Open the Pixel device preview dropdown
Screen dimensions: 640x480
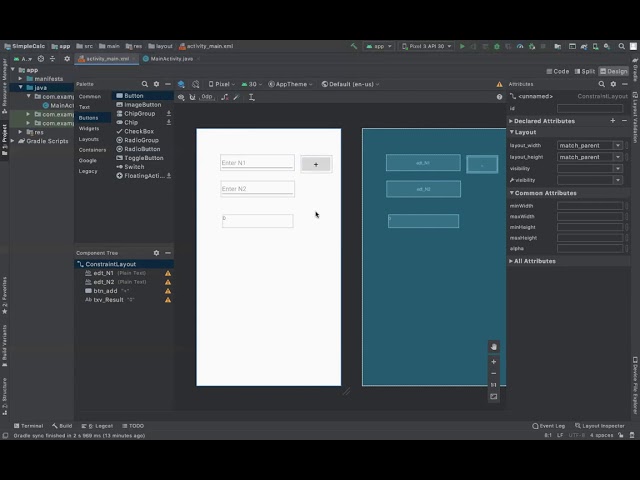pyautogui.click(x=222, y=84)
